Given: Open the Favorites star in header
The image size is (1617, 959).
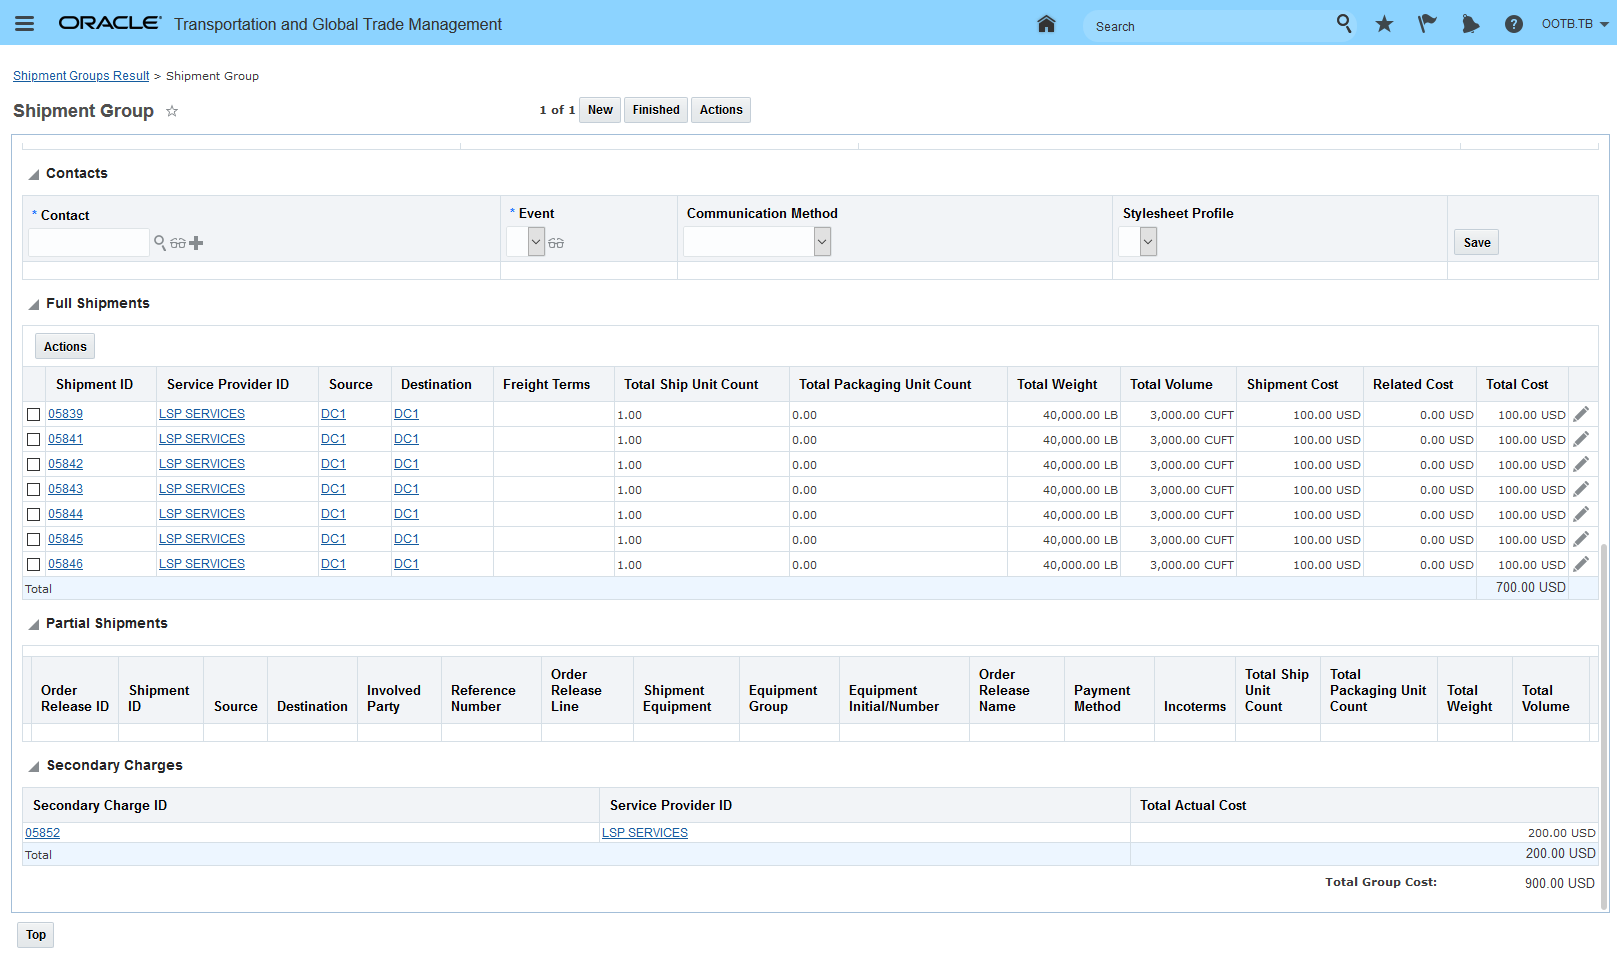Looking at the screenshot, I should pos(1384,24).
